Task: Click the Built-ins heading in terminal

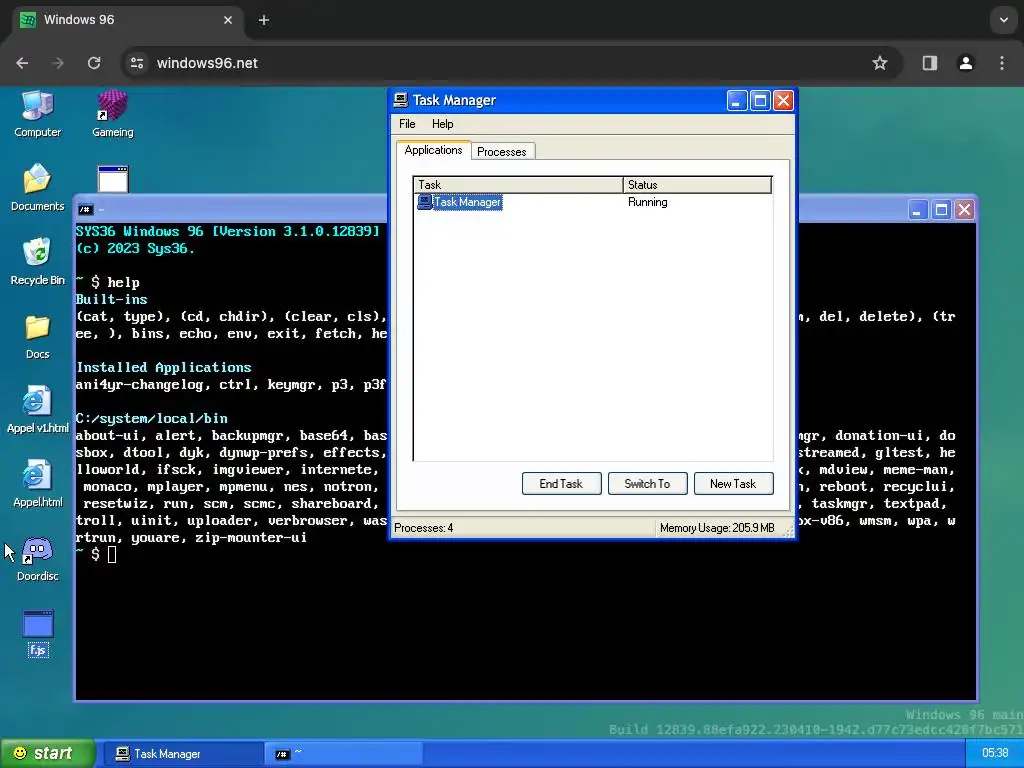Action: 112,299
